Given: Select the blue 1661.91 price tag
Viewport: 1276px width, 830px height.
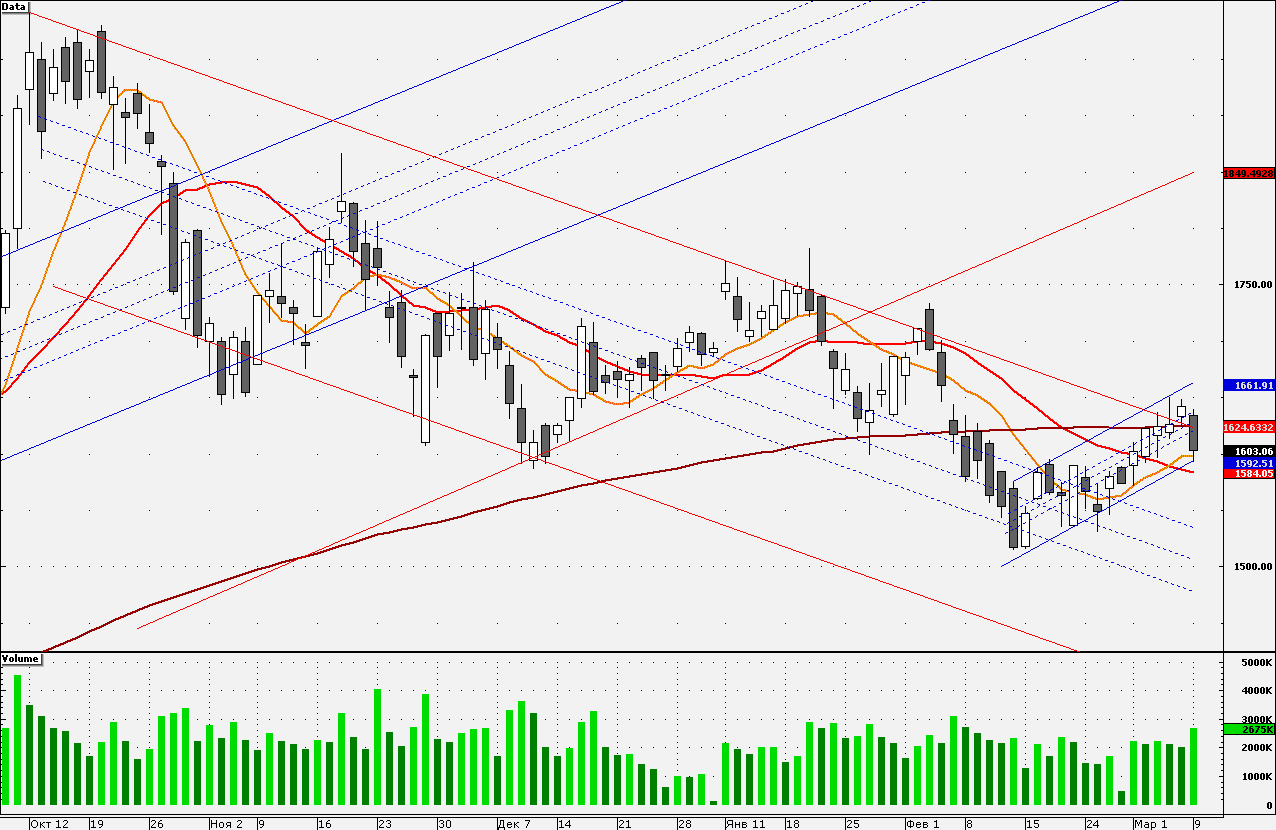Looking at the screenshot, I should [1249, 385].
